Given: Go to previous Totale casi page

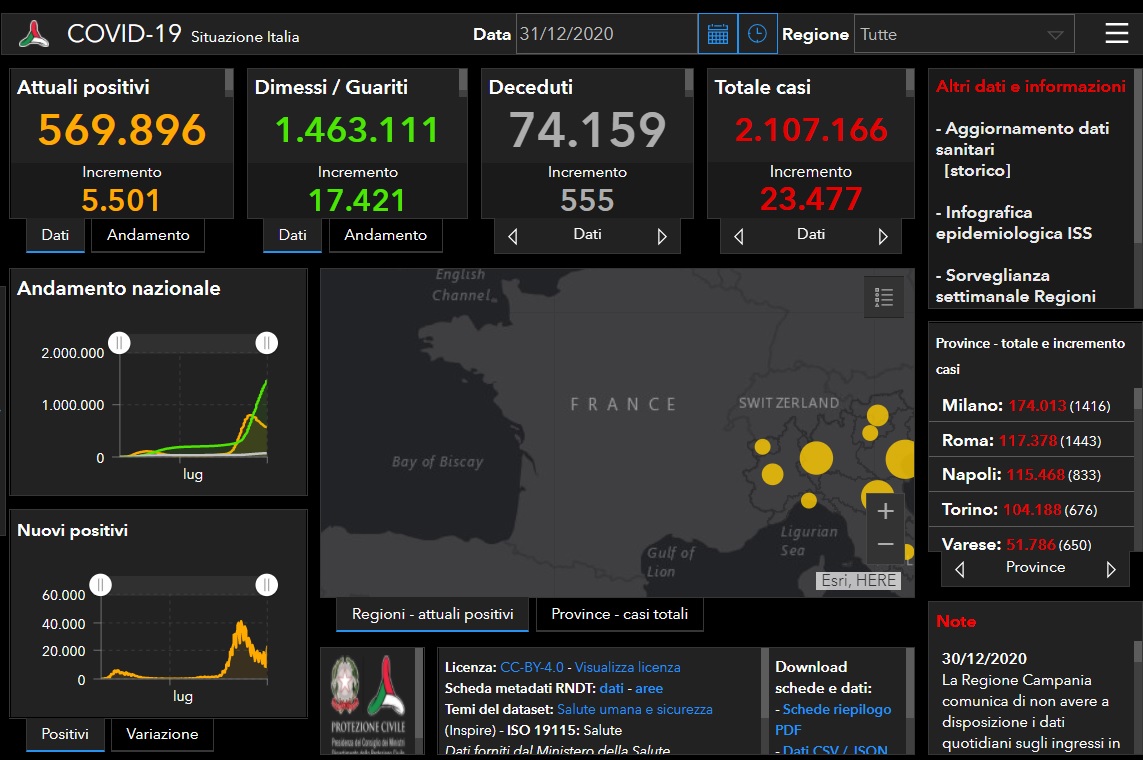Looking at the screenshot, I should [739, 237].
